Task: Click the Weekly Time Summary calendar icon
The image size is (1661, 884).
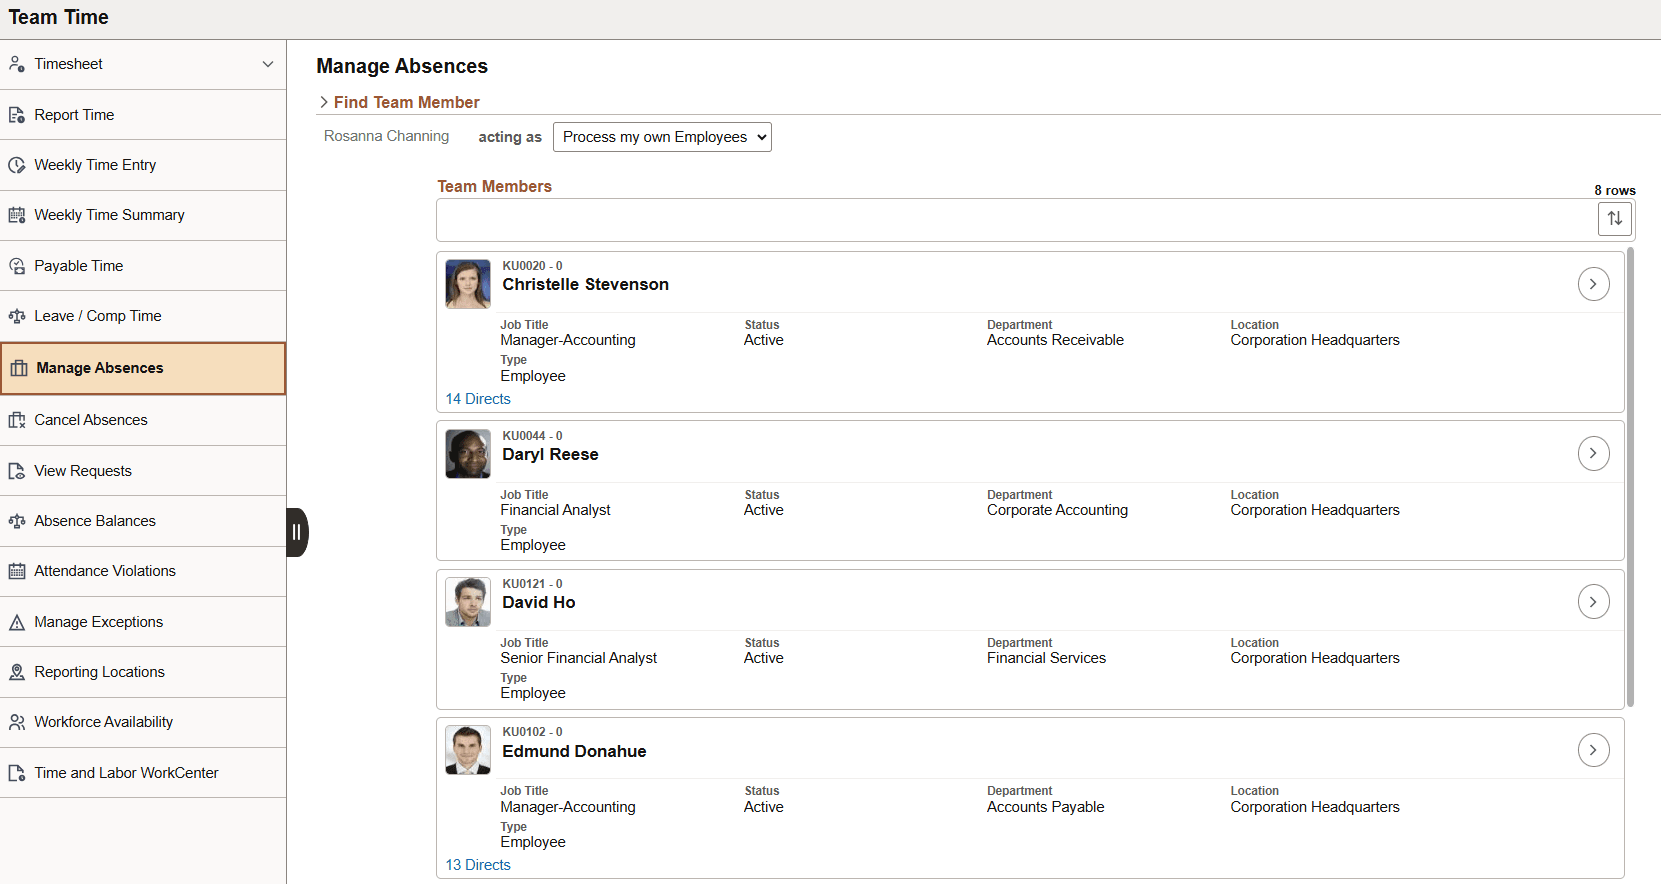Action: 17,215
